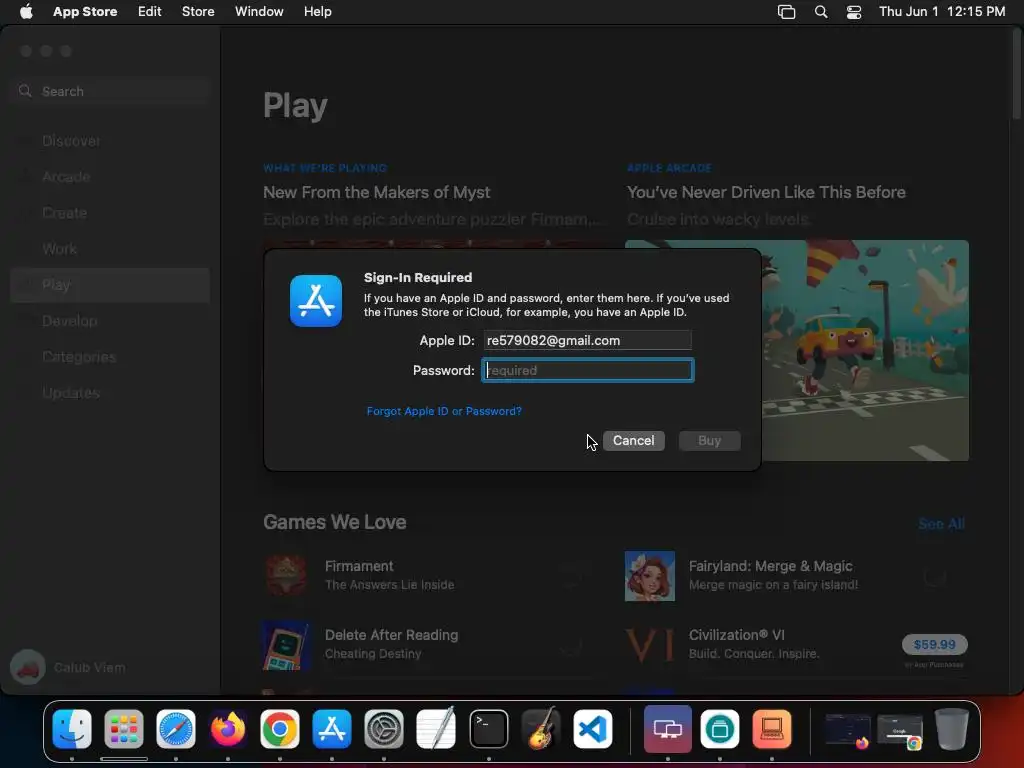Open Finder from the Dock
The image size is (1024, 768).
(x=72, y=729)
